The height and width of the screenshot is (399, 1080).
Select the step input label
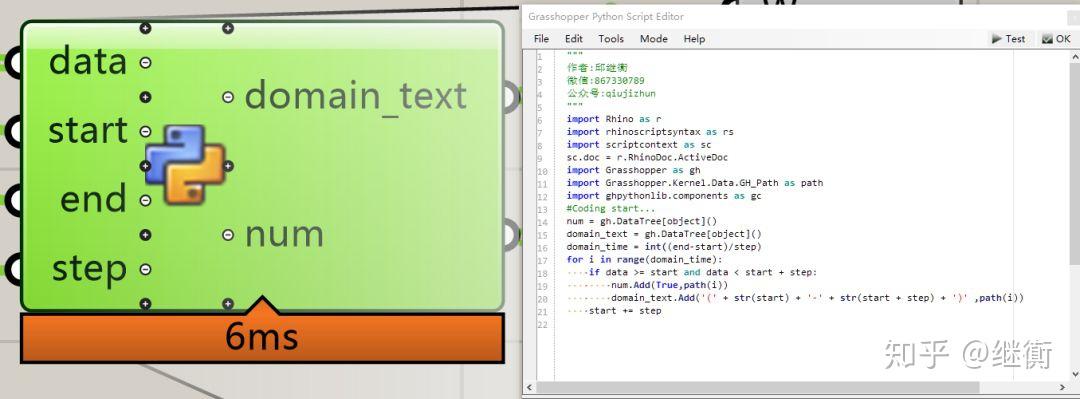[x=90, y=270]
